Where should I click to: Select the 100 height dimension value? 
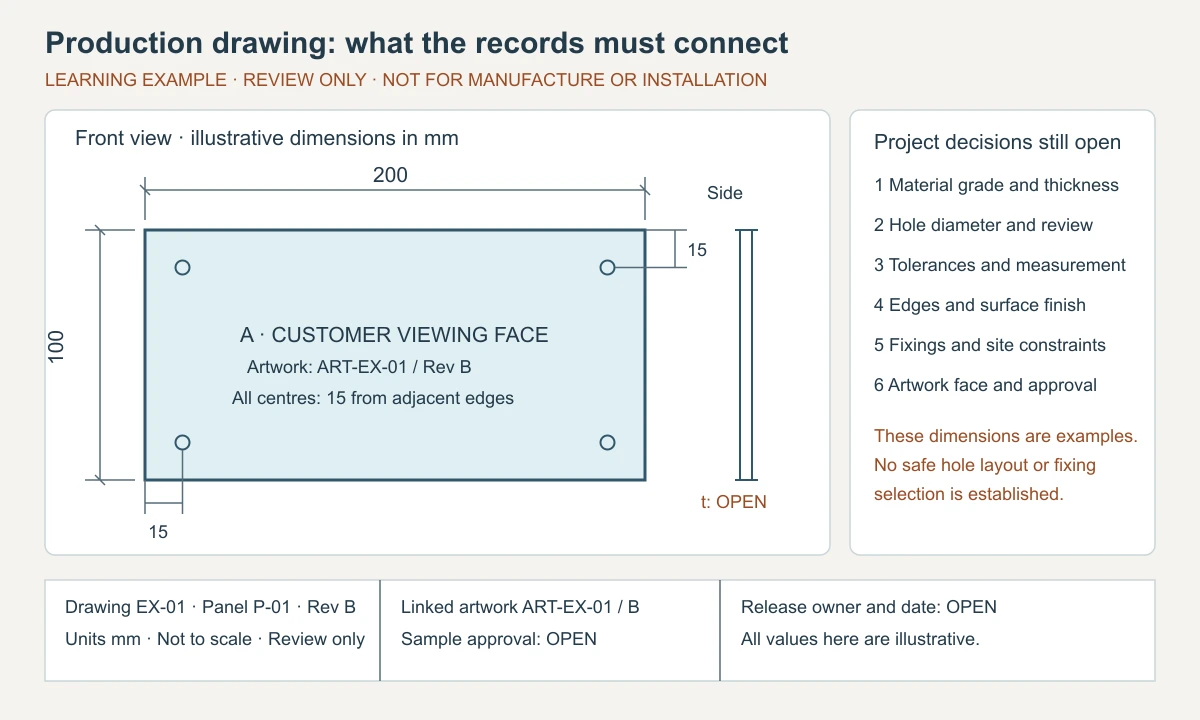click(x=56, y=346)
